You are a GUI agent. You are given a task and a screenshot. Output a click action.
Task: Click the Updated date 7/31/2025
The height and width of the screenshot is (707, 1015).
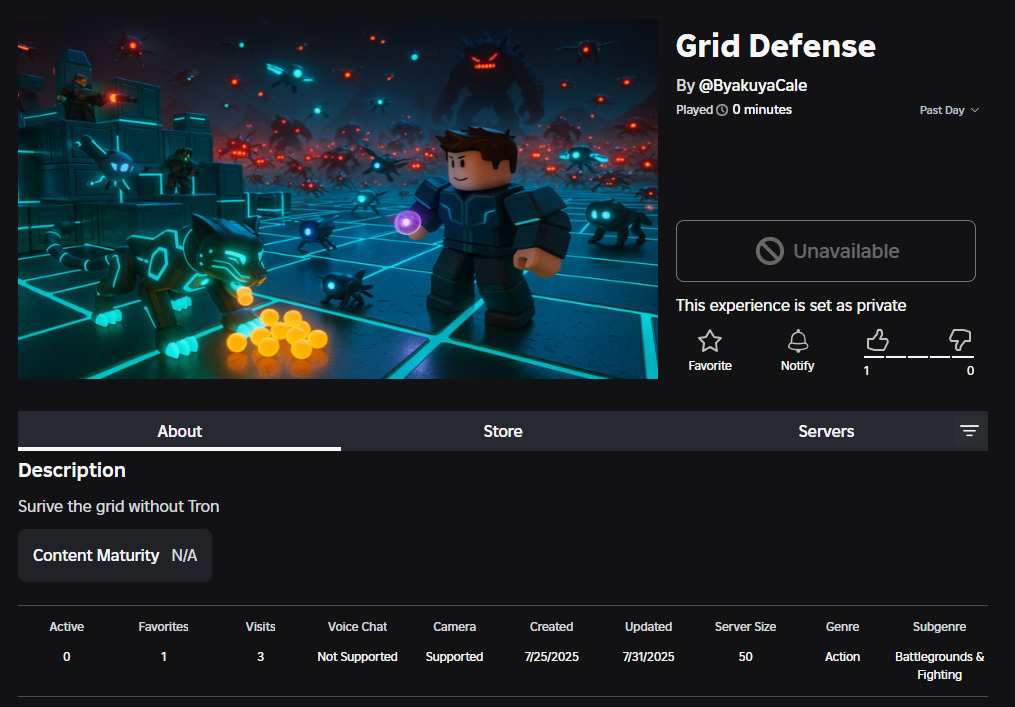tap(649, 656)
